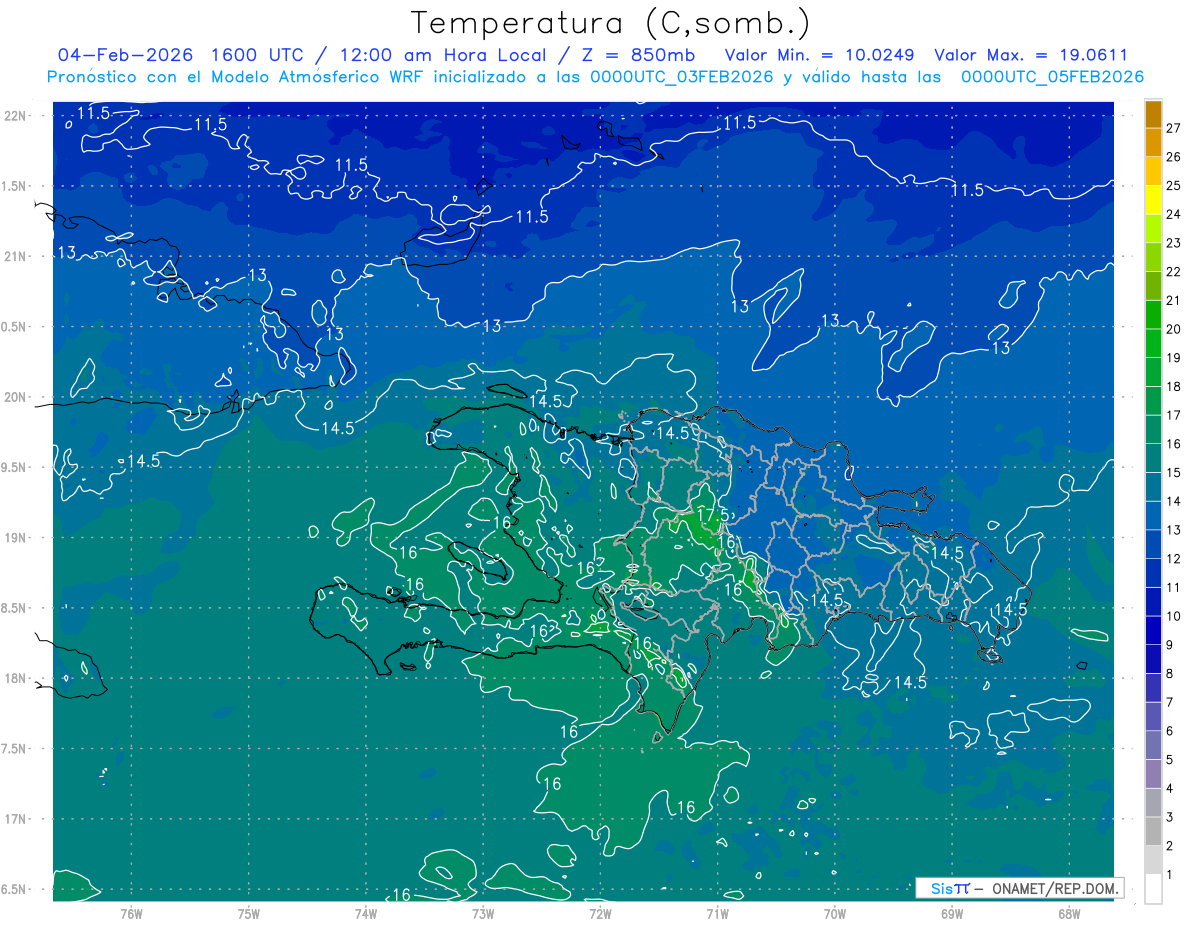The width and height of the screenshot is (1200, 927).
Task: Pick the amber swatch between 25 and 26
Action: click(x=1153, y=171)
